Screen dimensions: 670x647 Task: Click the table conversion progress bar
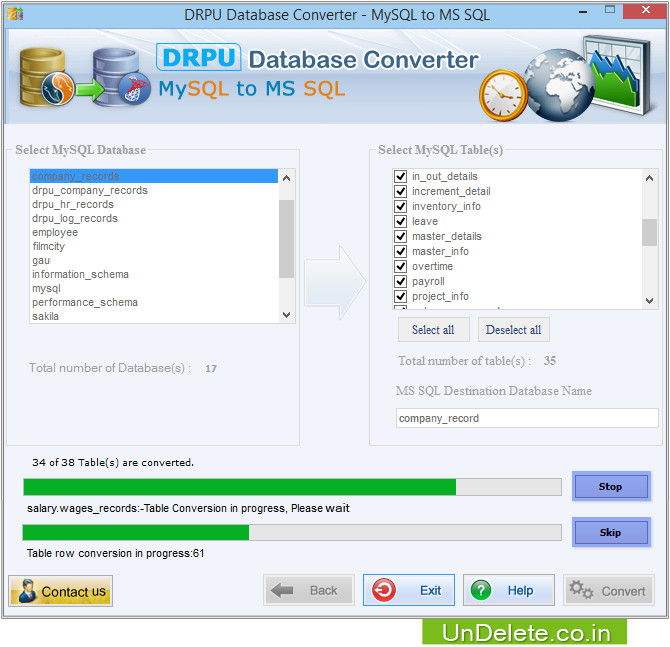click(x=292, y=487)
